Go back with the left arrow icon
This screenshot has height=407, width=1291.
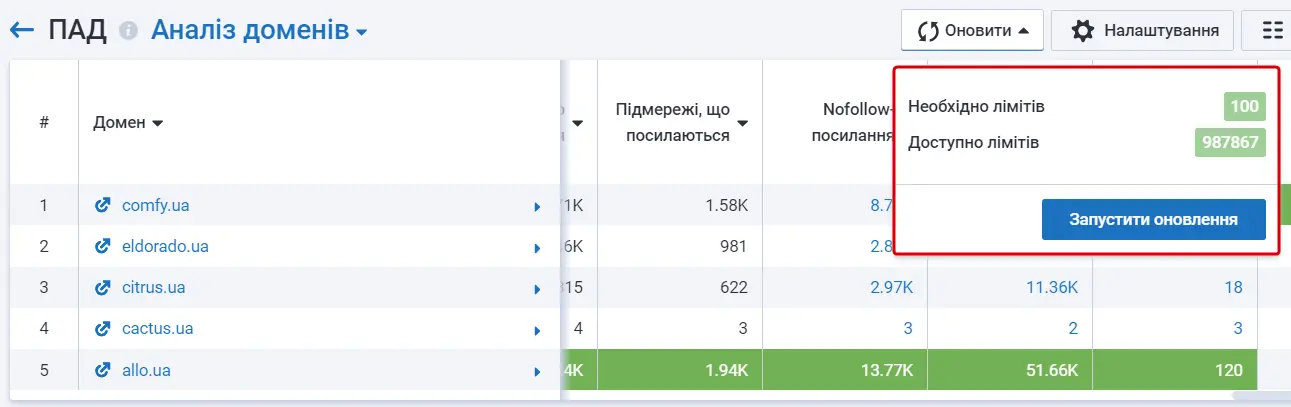[21, 30]
